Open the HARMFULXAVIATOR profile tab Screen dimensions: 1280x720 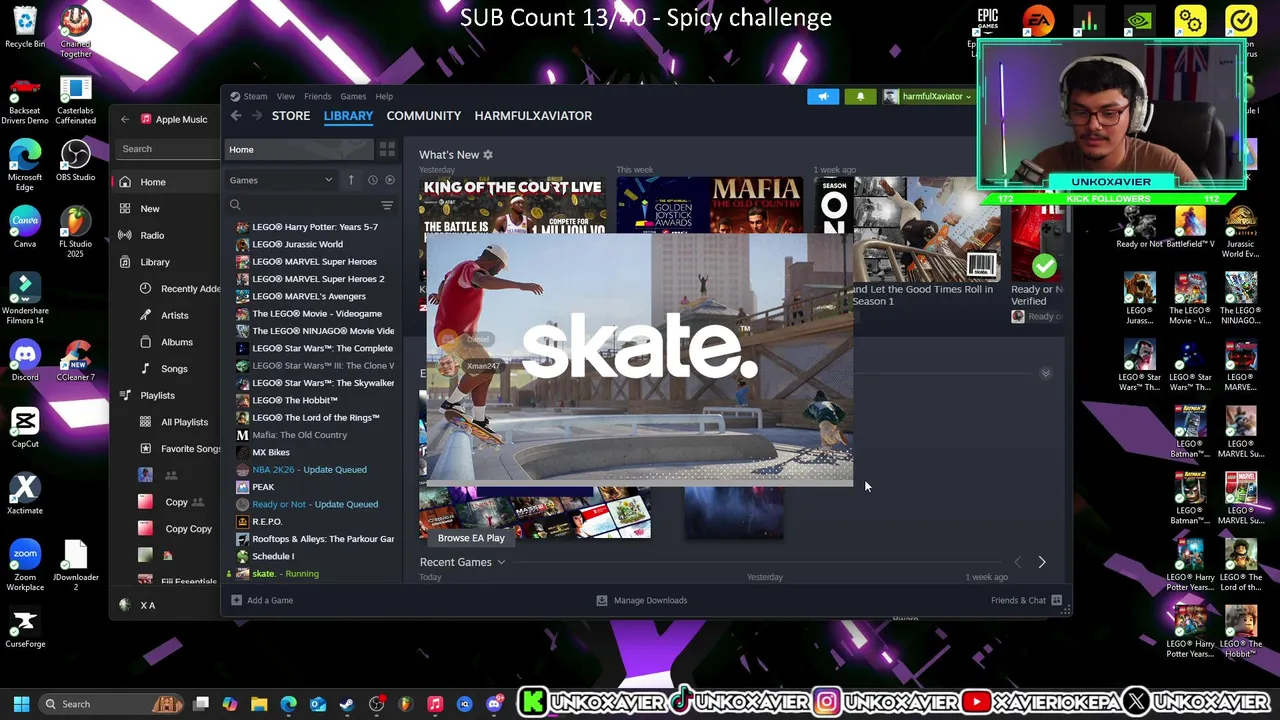click(533, 116)
